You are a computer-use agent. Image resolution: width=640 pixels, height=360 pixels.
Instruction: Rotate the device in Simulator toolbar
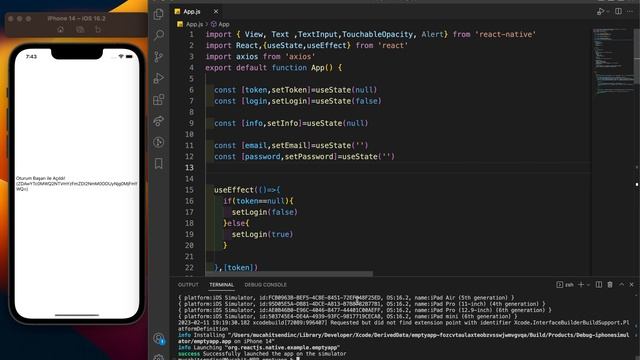[98, 29]
